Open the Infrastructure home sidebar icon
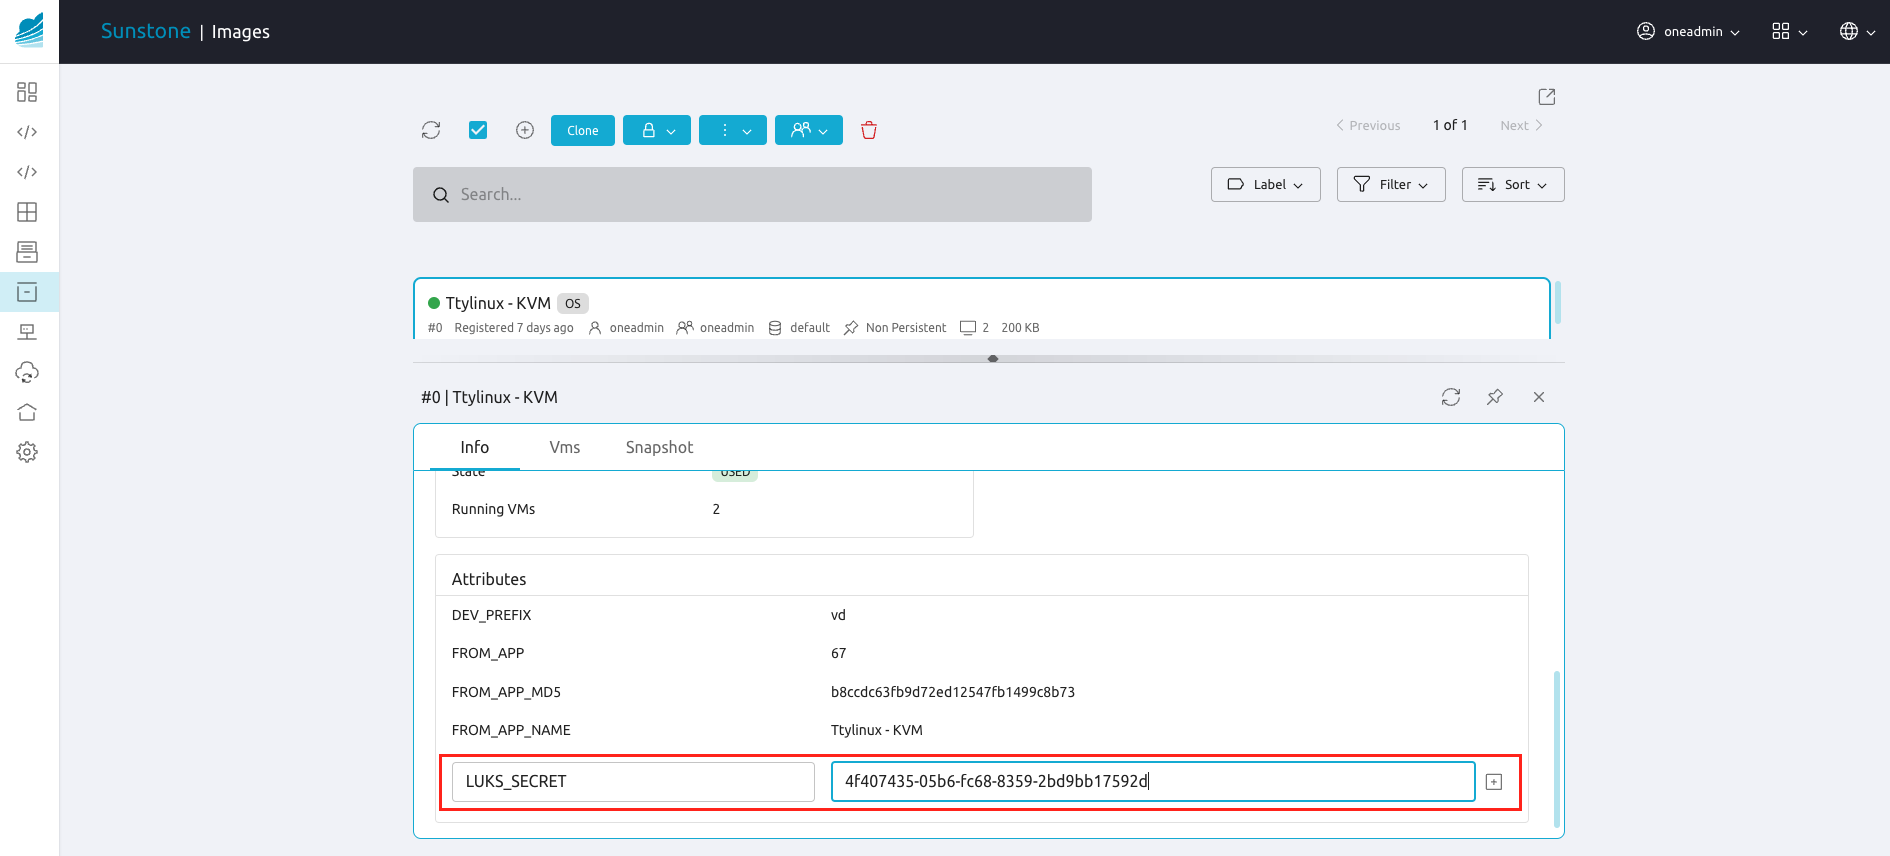The width and height of the screenshot is (1890, 856). pyautogui.click(x=27, y=412)
